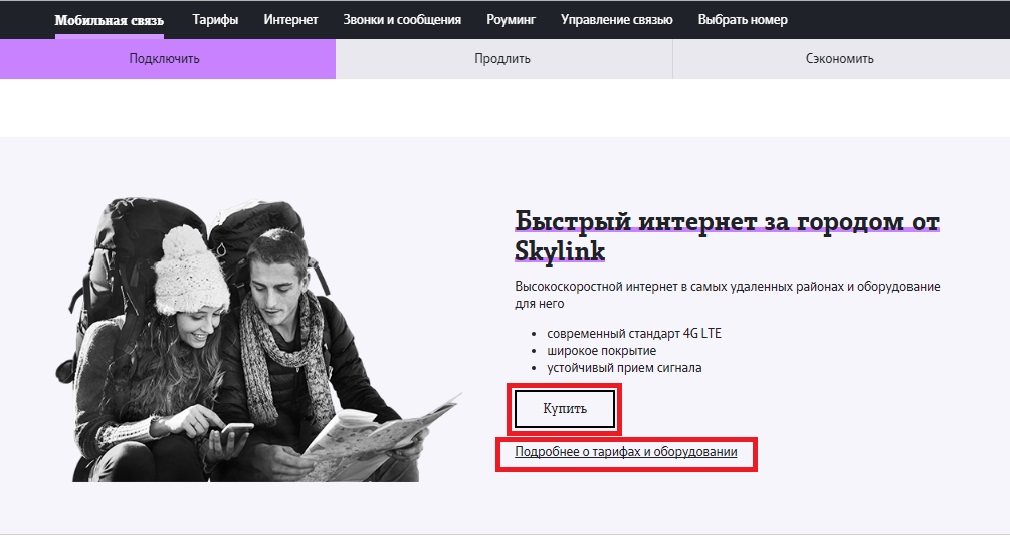This screenshot has width=1010, height=536.
Task: Click the paragraph starting Высокоскоростной интернет
Action: 728,295
